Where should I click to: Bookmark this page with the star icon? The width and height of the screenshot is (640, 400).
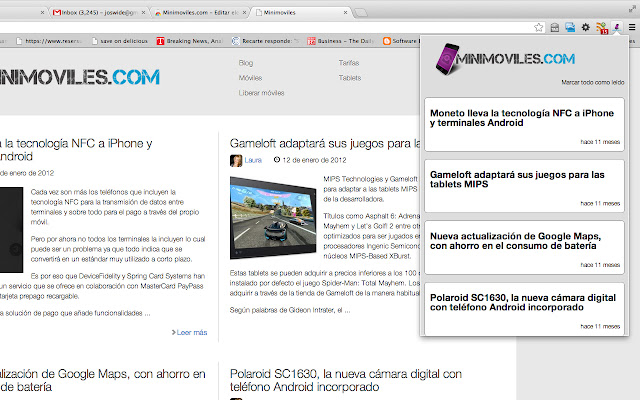point(539,27)
